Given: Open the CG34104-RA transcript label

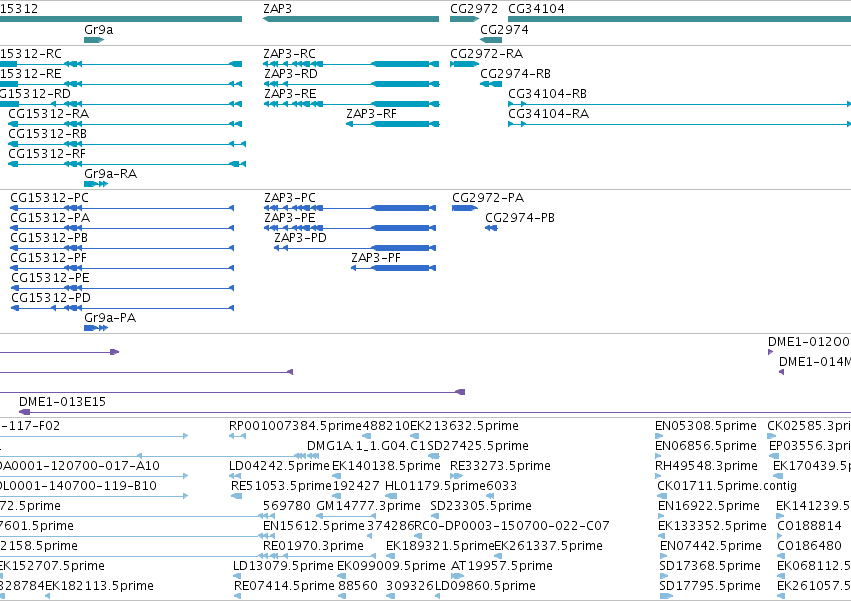Looking at the screenshot, I should [x=548, y=114].
